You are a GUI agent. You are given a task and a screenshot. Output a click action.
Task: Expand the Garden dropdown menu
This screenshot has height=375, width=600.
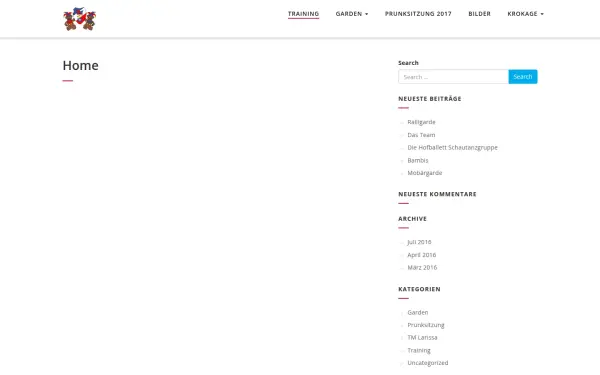pos(352,14)
